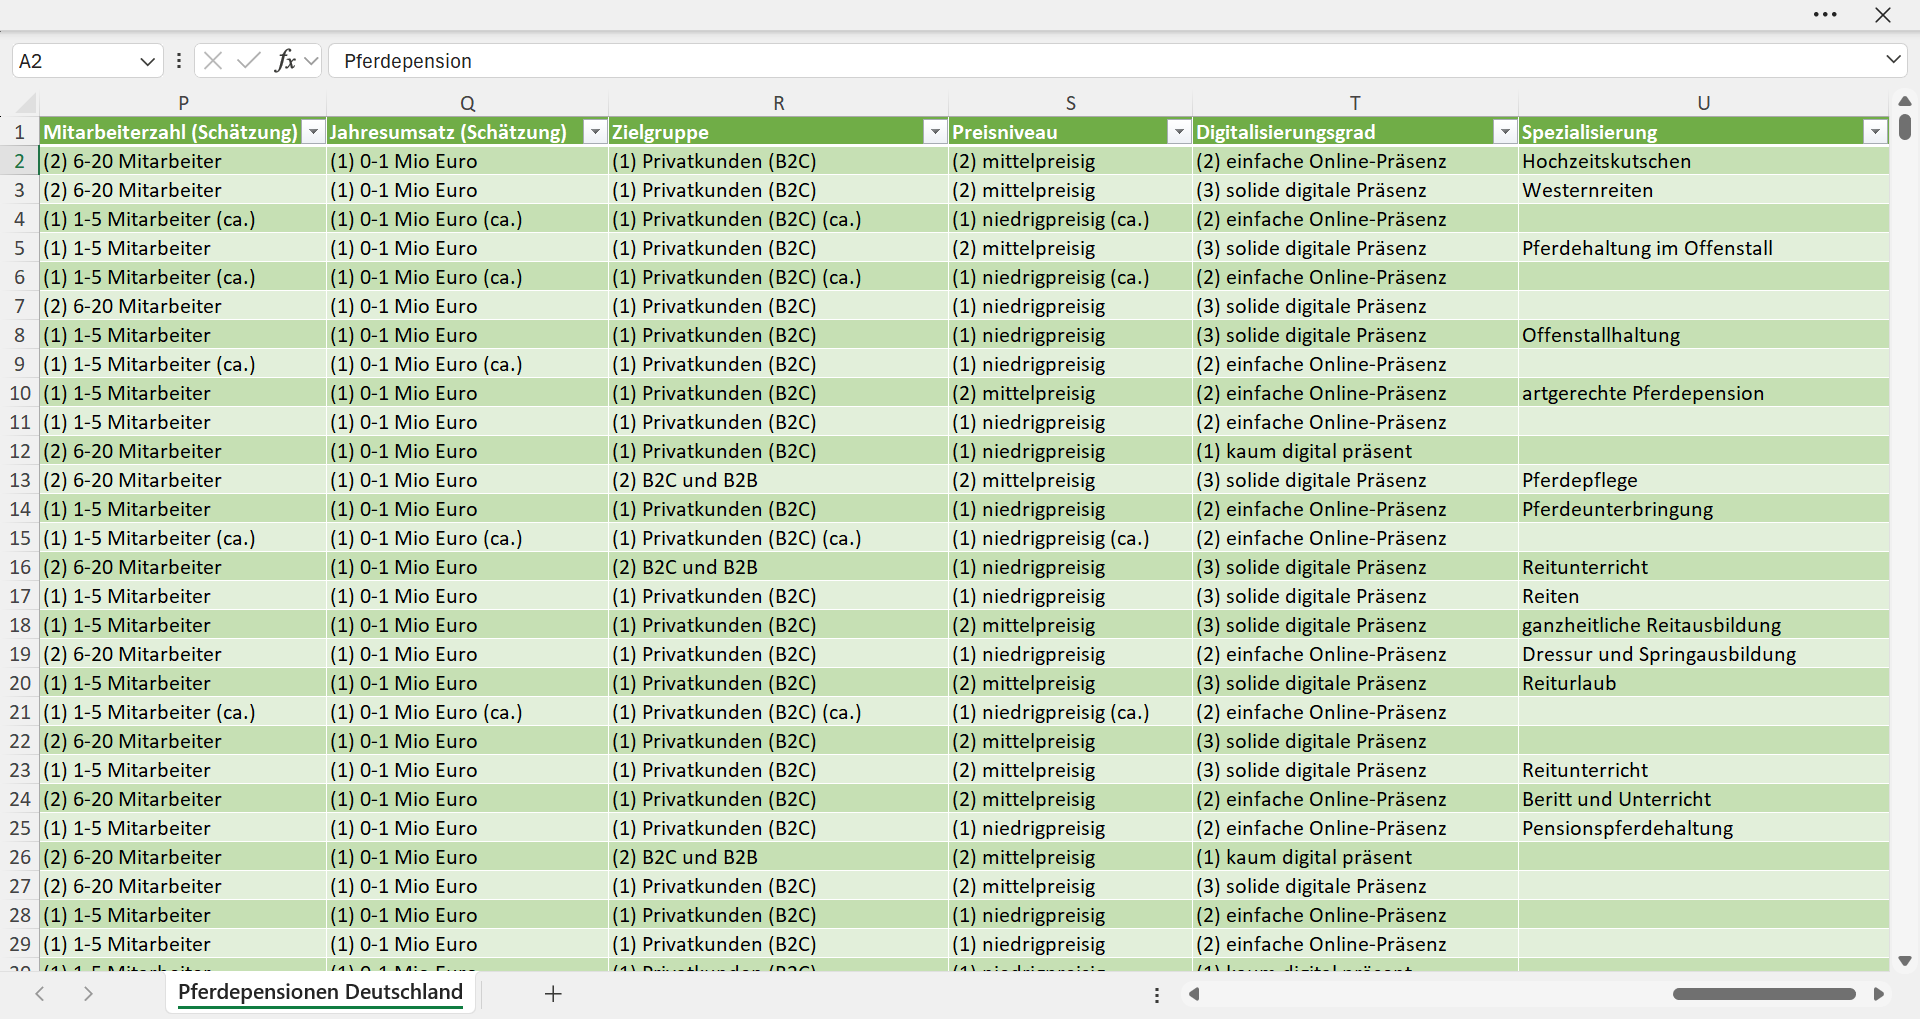Viewport: 1920px width, 1019px height.
Task: Select Digitalisierungsgrad cell in row 12
Action: point(1355,451)
